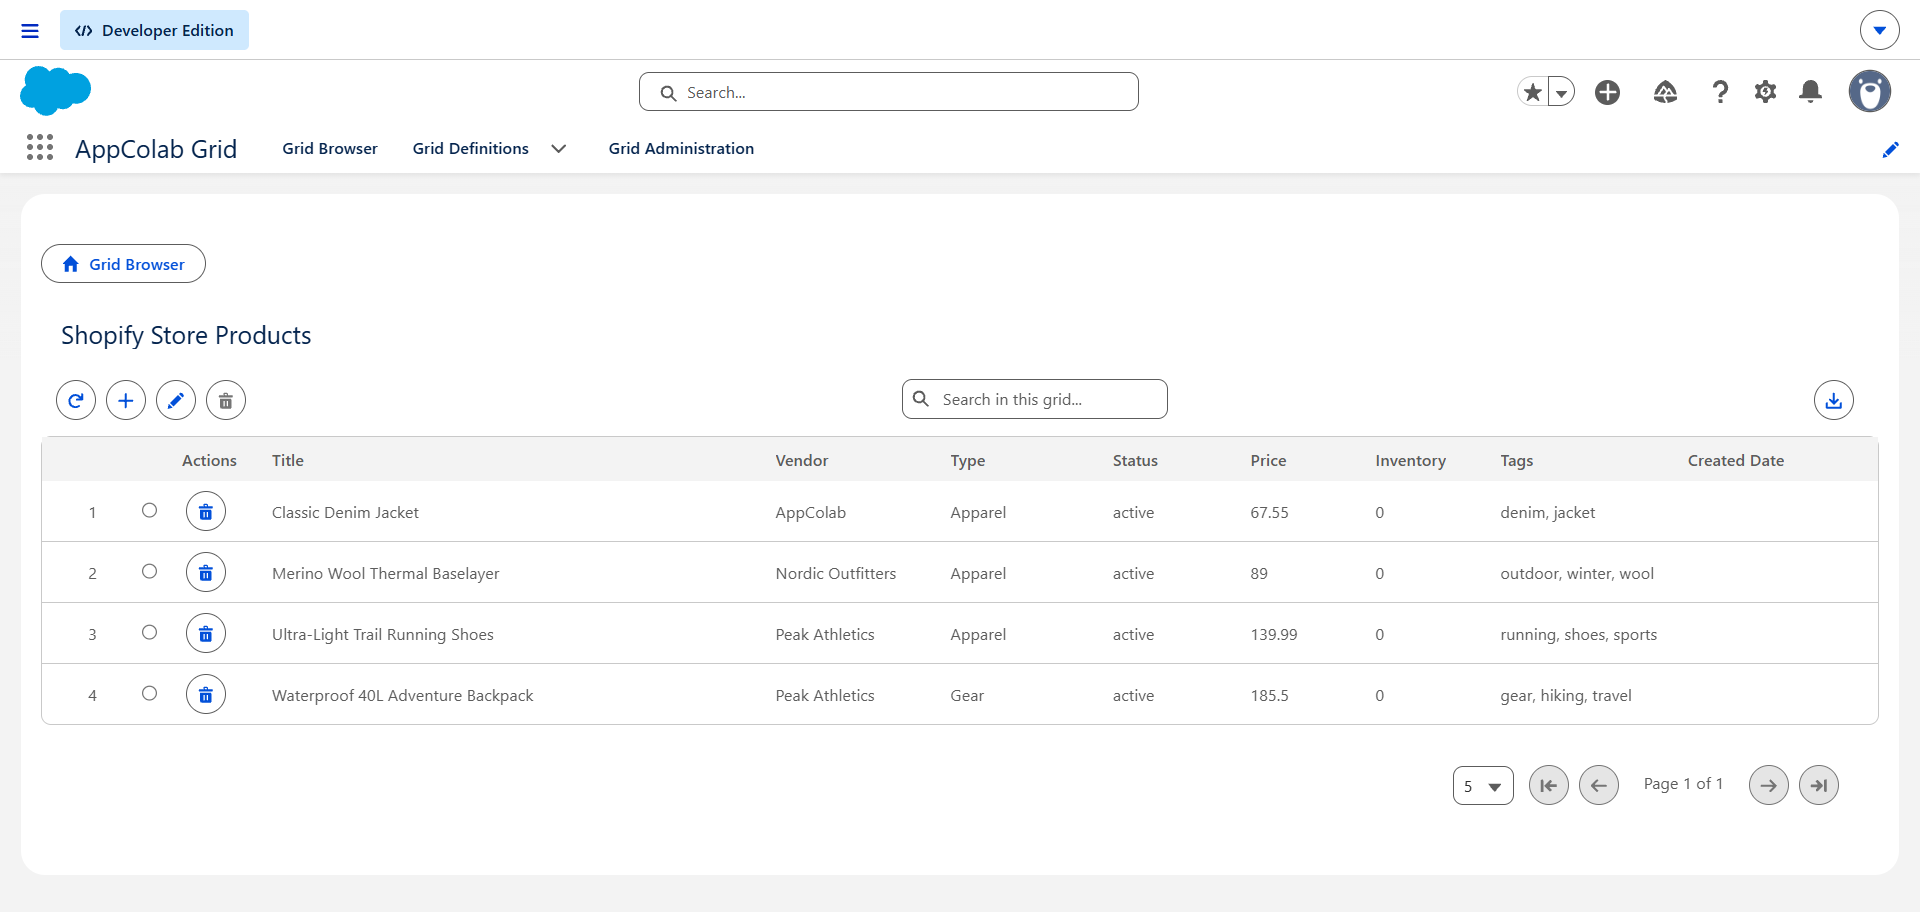
Task: Go to the next page
Action: coord(1769,785)
